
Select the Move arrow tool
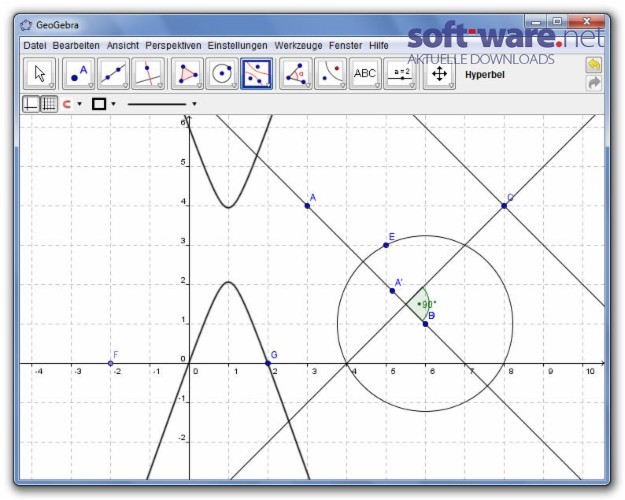point(39,74)
